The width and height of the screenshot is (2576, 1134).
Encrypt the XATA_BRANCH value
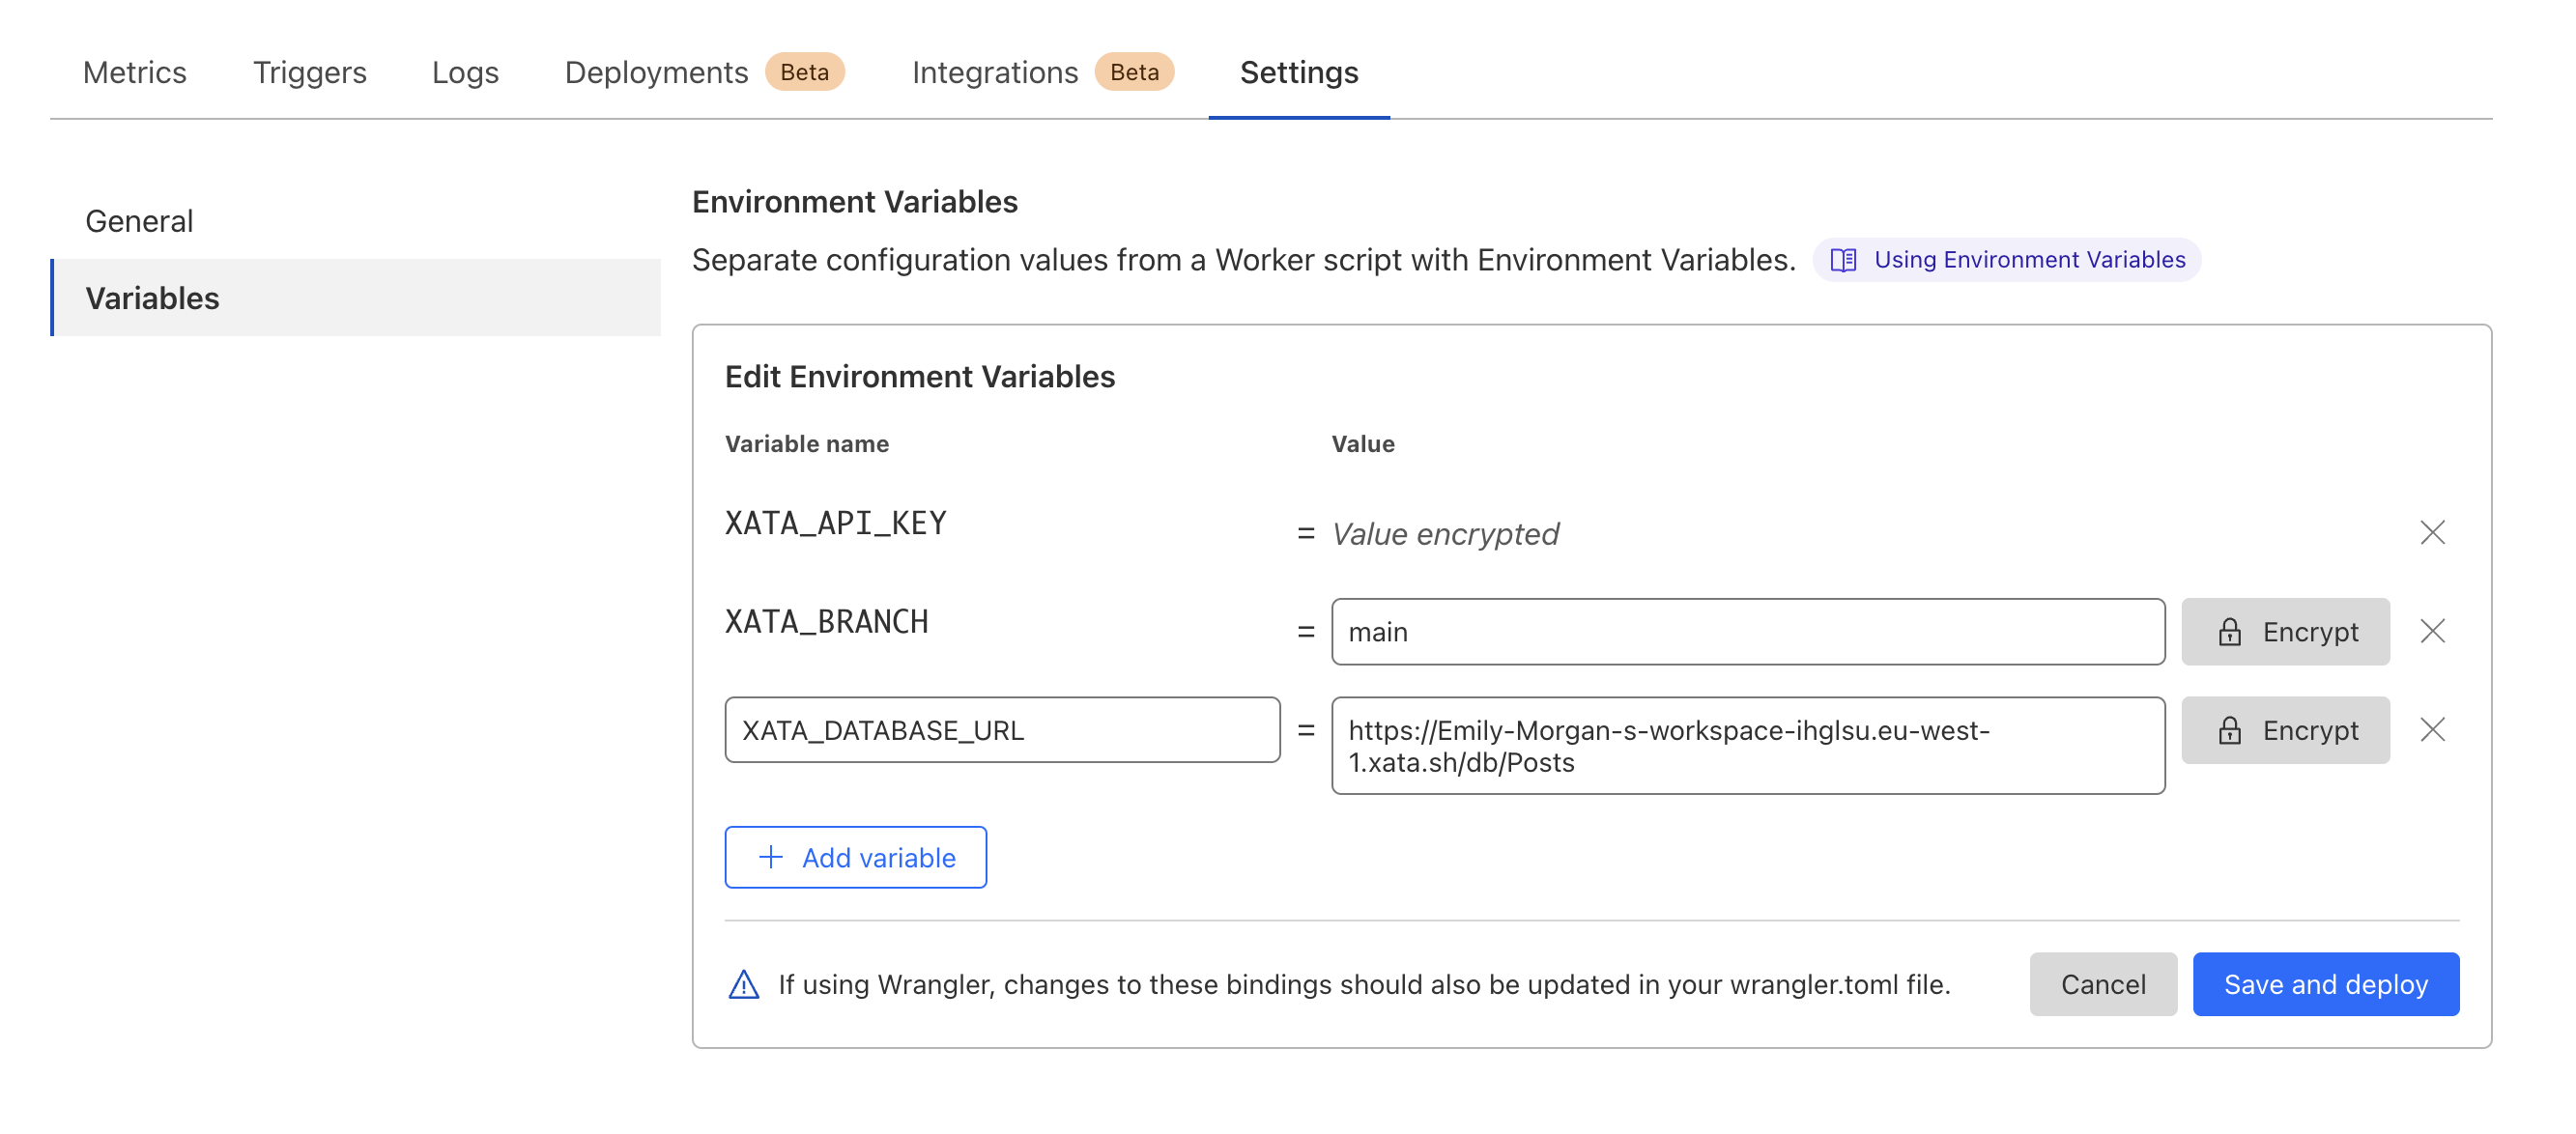pos(2285,631)
